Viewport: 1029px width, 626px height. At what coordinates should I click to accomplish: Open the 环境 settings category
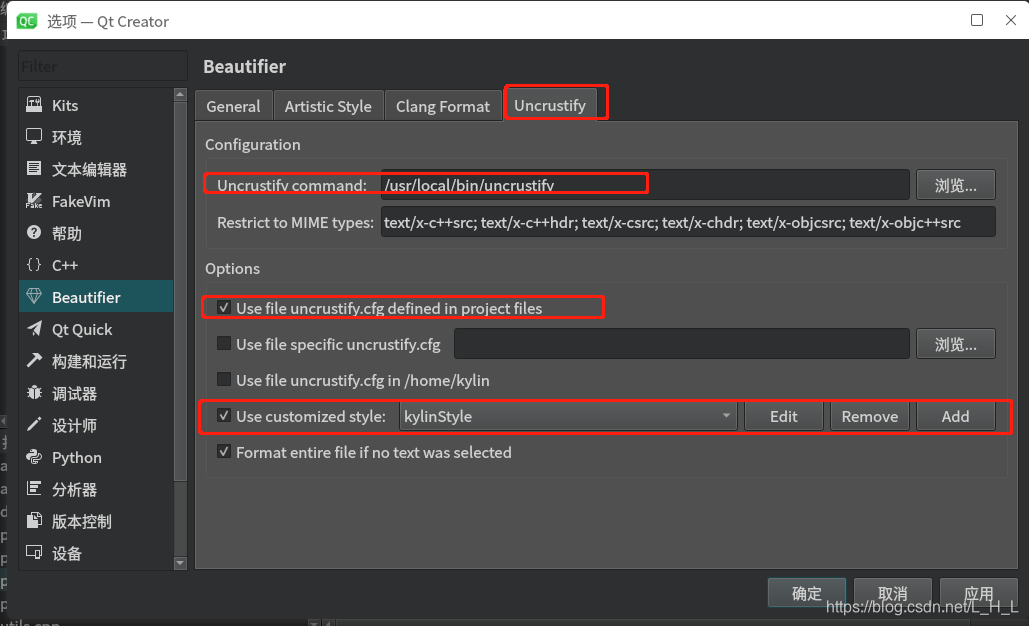(x=96, y=137)
